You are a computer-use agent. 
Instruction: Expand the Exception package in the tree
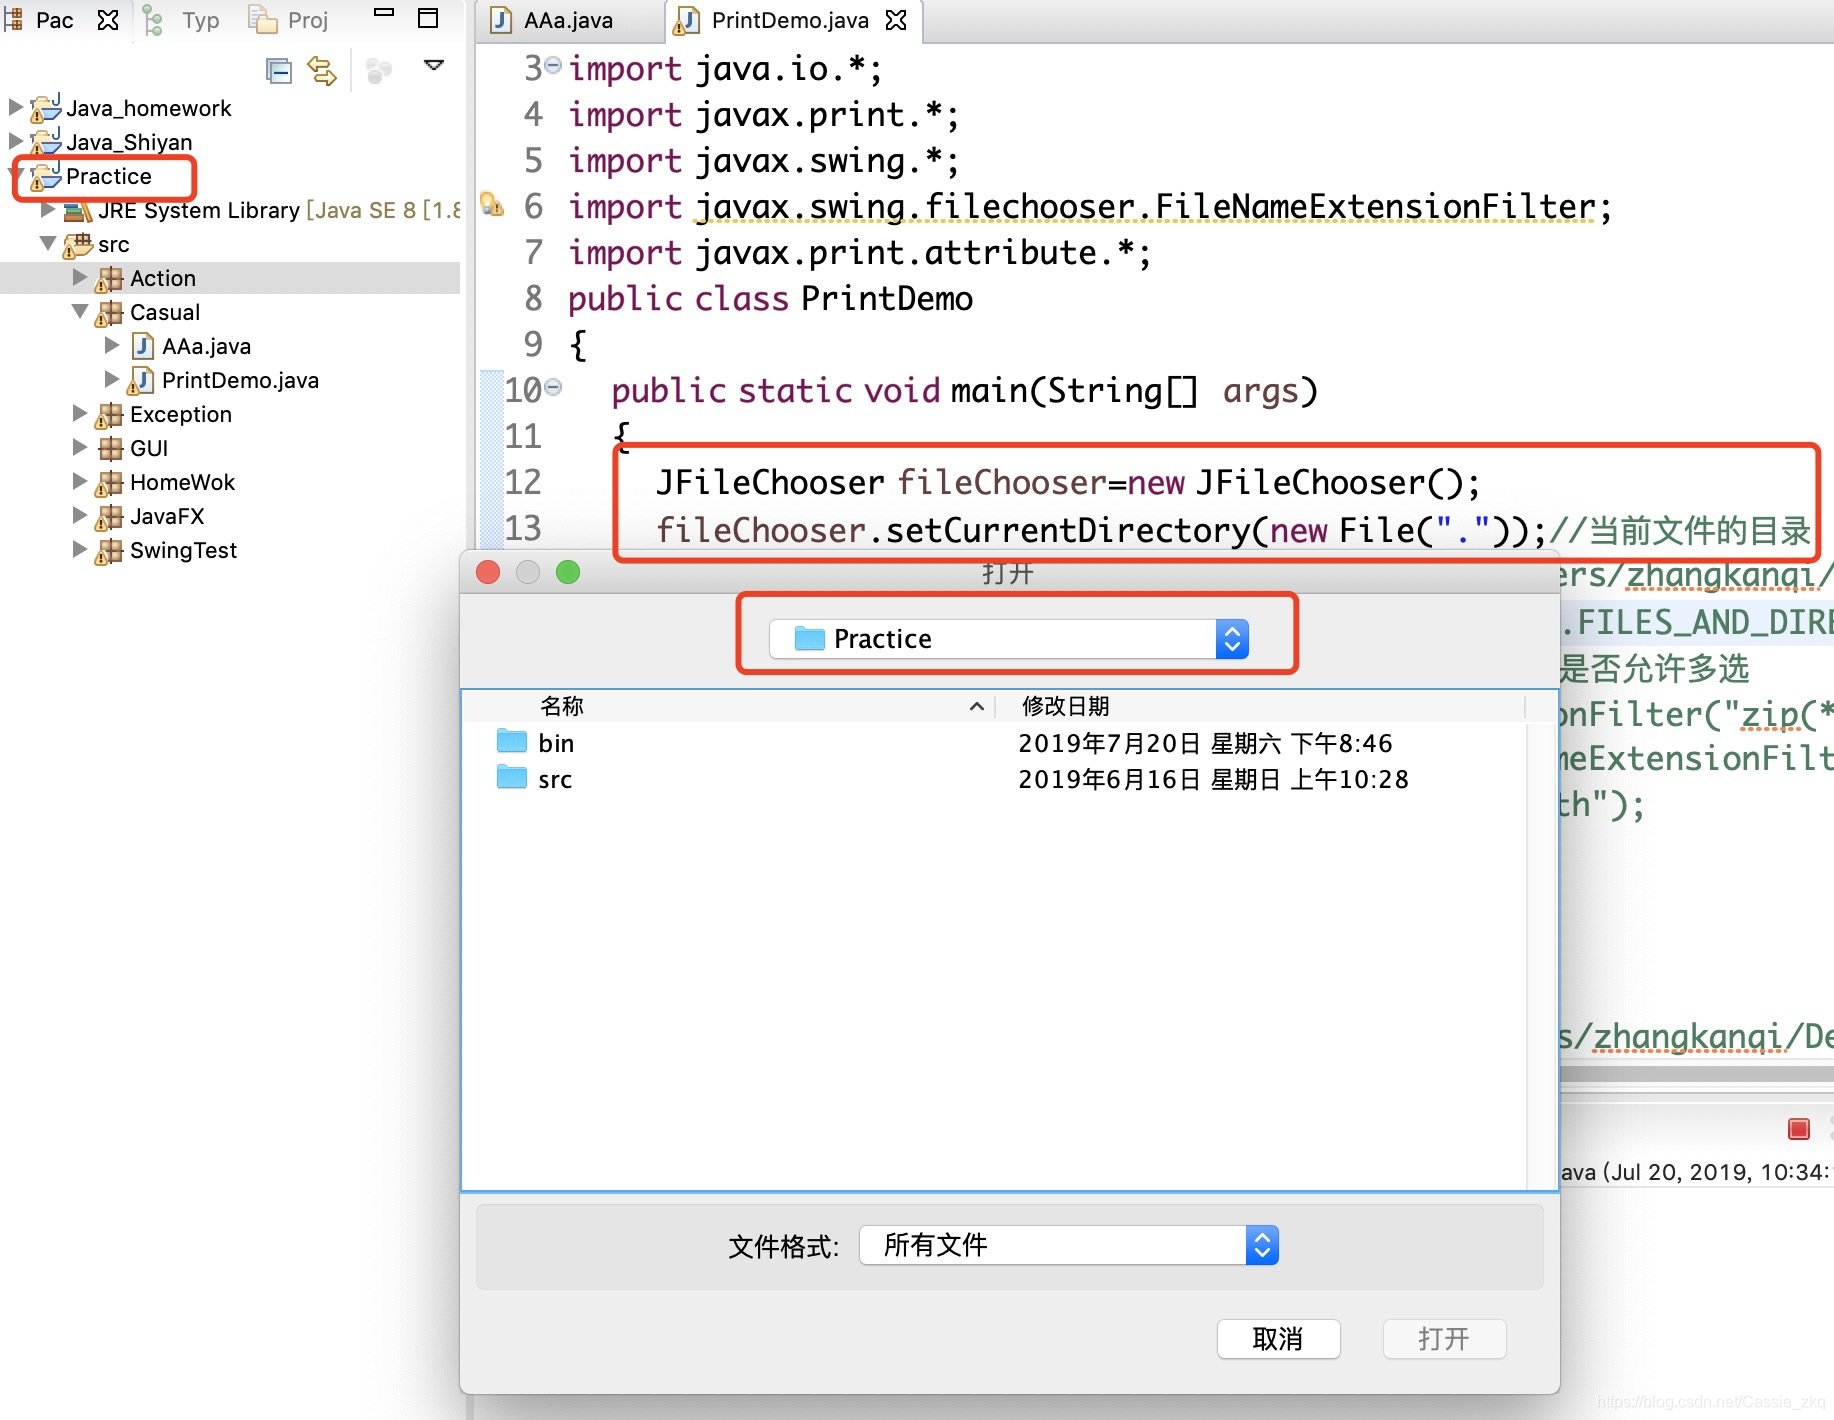[x=81, y=413]
